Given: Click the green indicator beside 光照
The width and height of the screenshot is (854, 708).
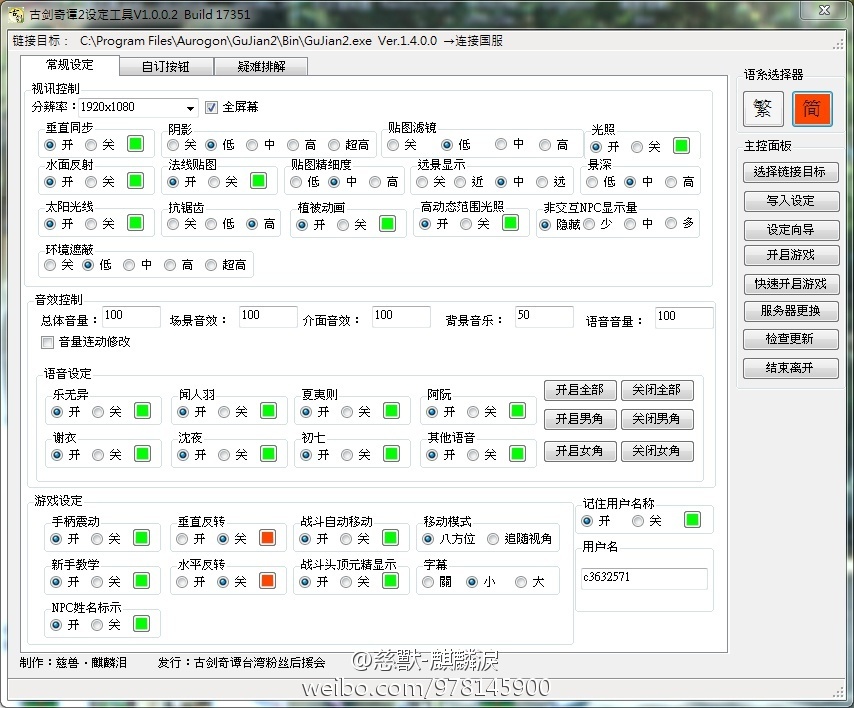Looking at the screenshot, I should 681,146.
